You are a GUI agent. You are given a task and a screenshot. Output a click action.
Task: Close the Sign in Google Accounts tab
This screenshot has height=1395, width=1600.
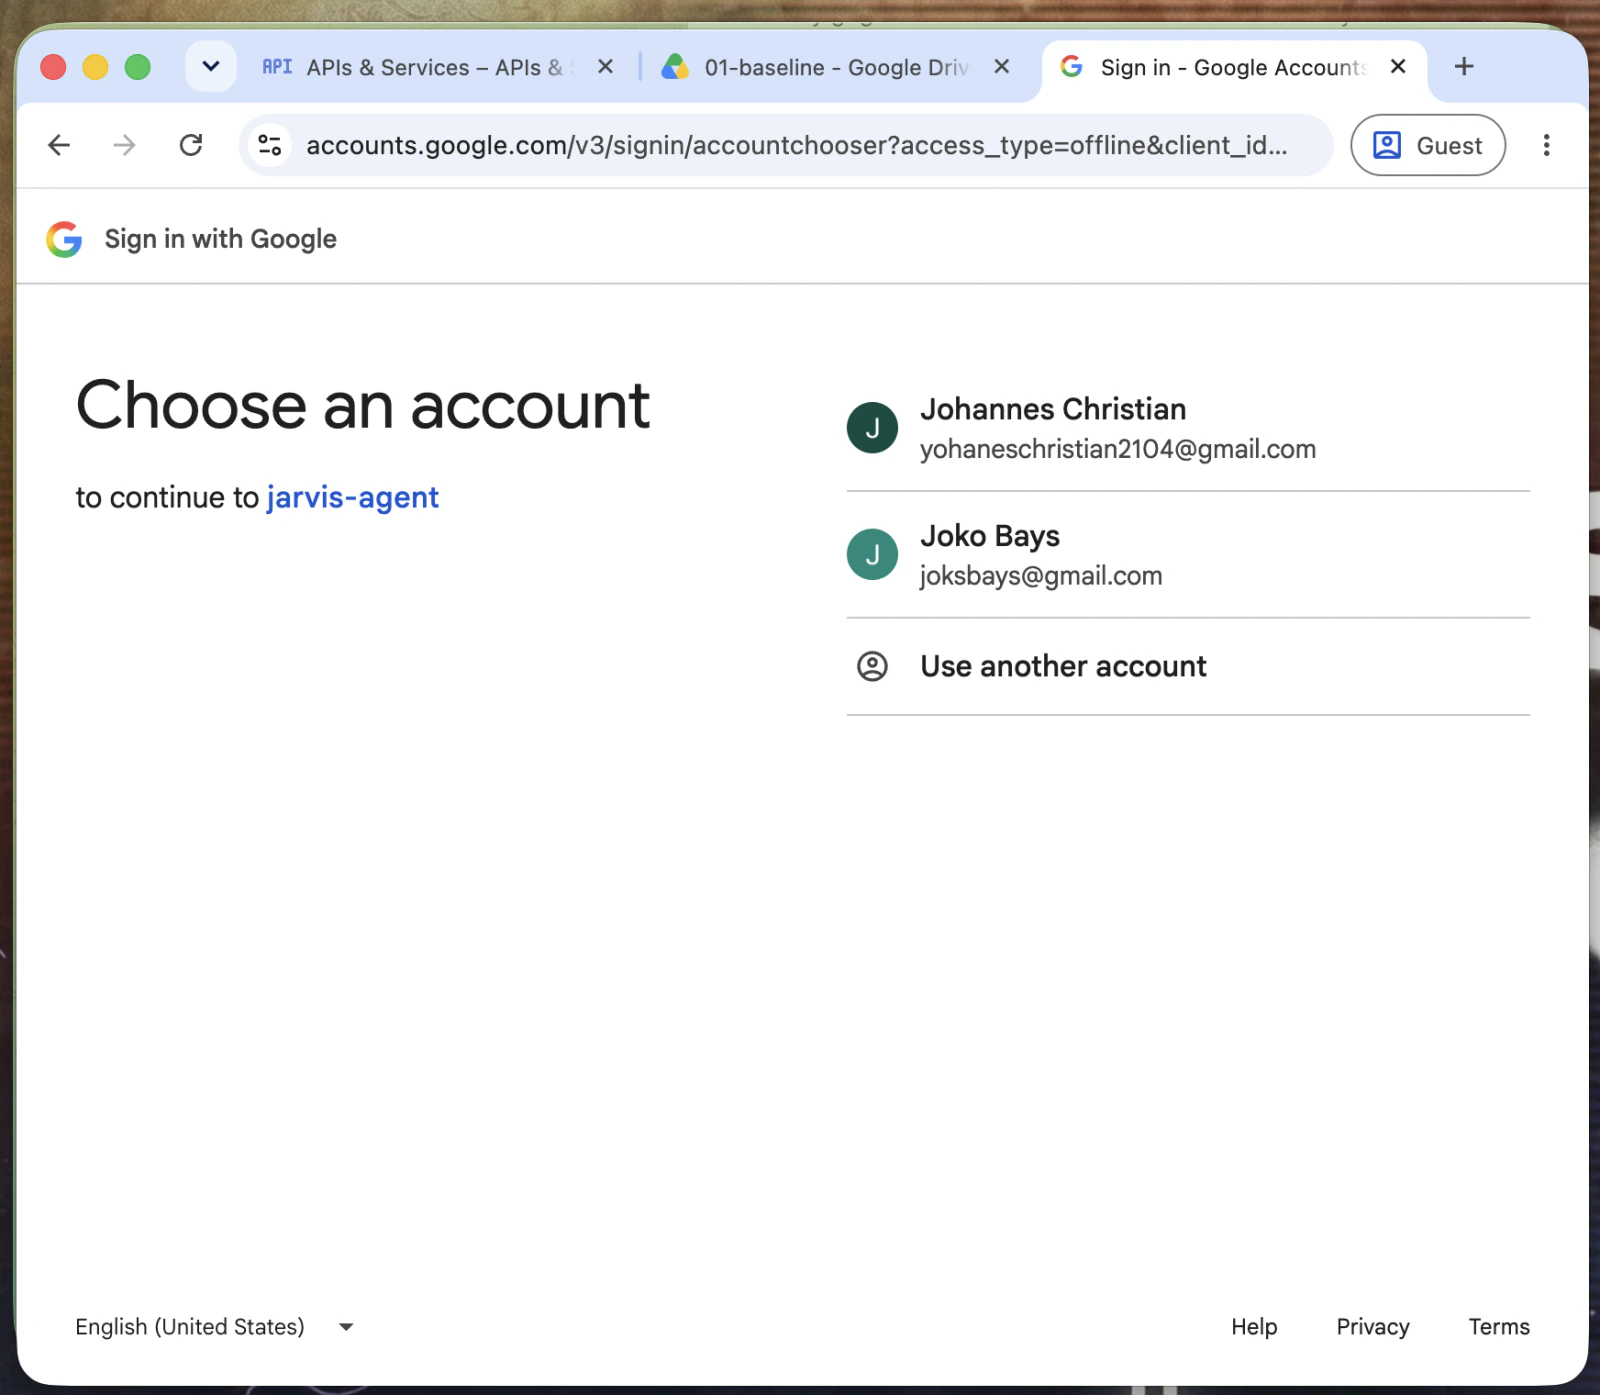(x=1398, y=67)
